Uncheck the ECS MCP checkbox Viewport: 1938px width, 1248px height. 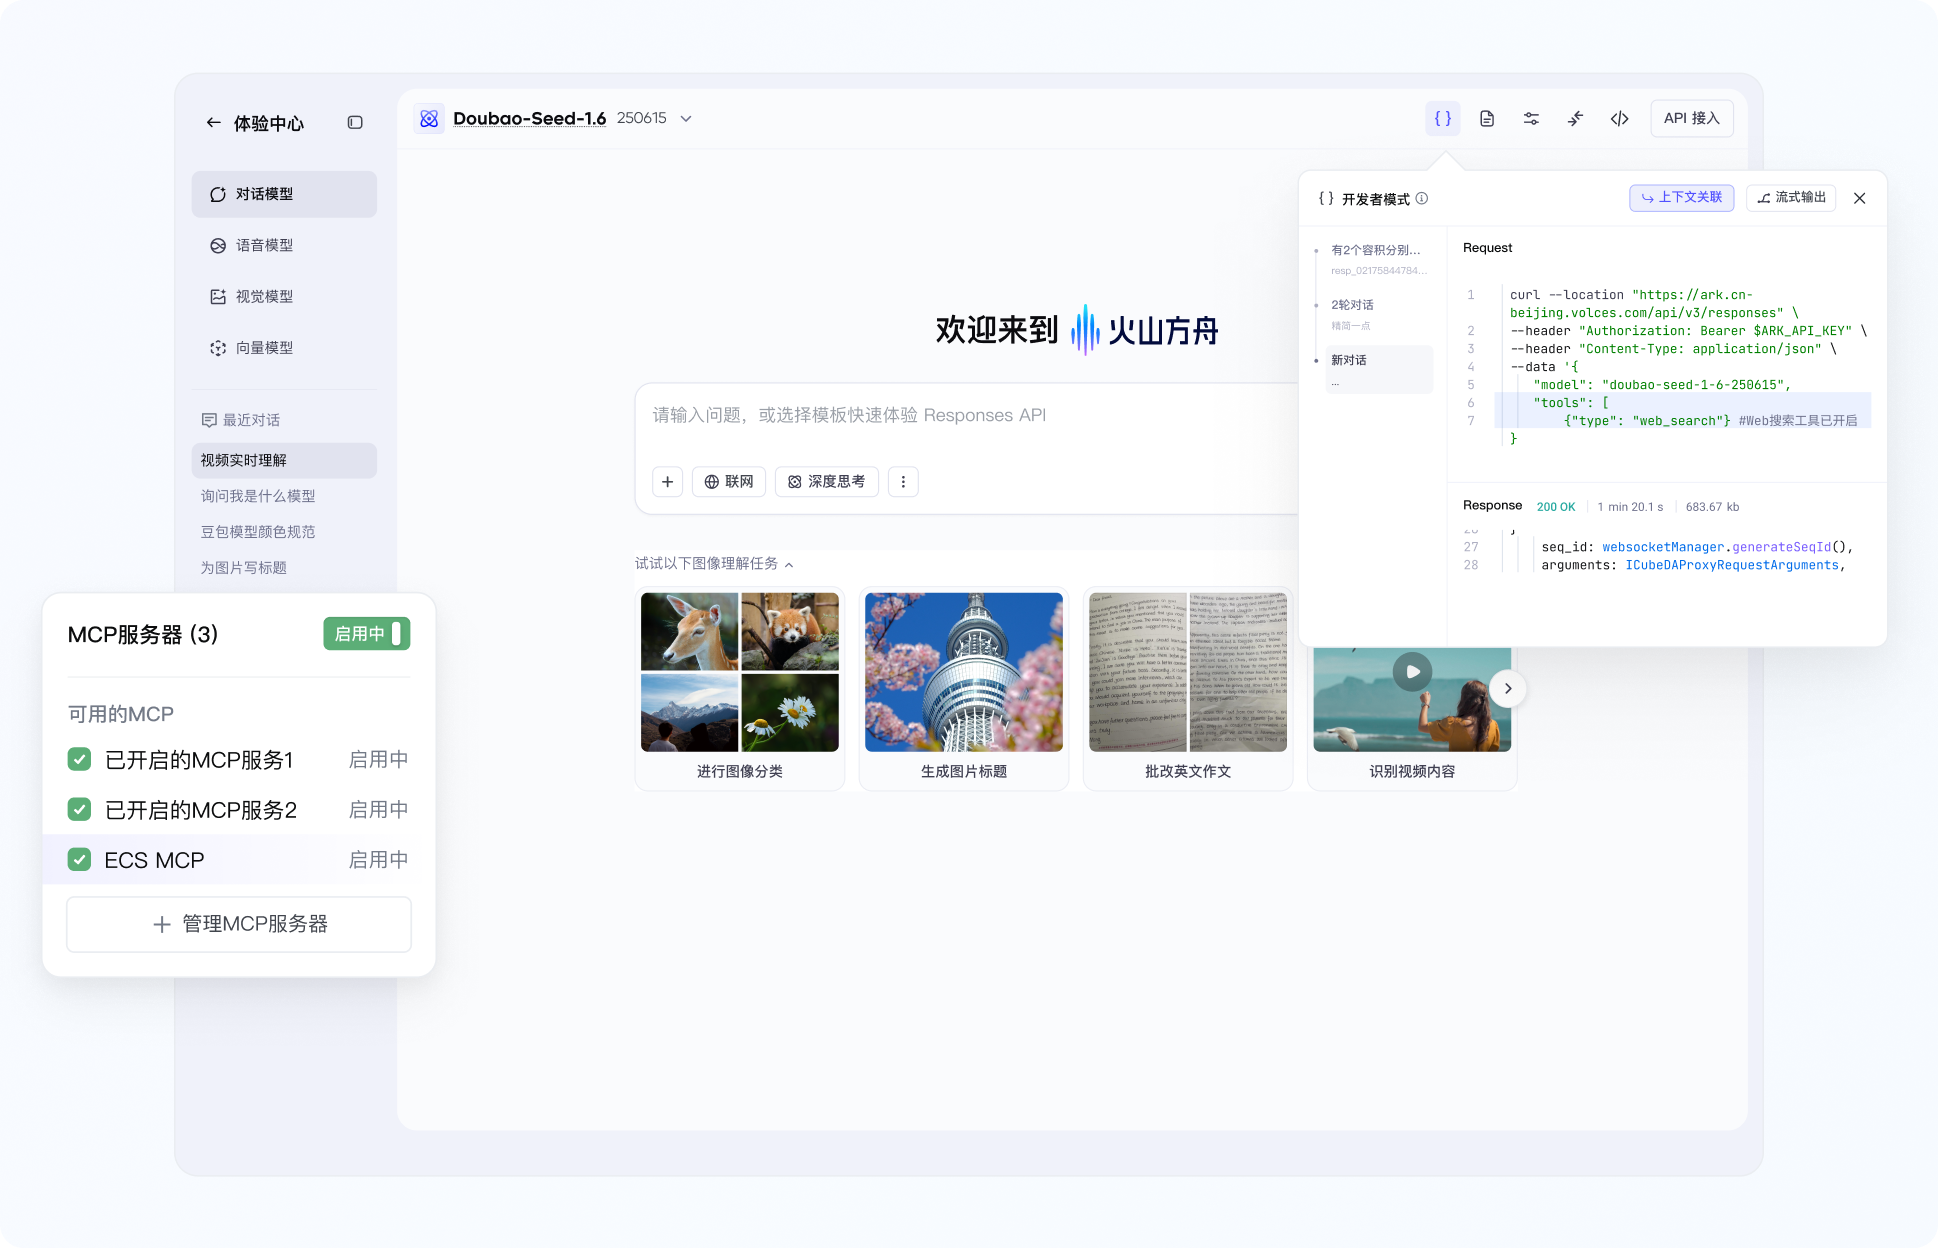[80, 859]
